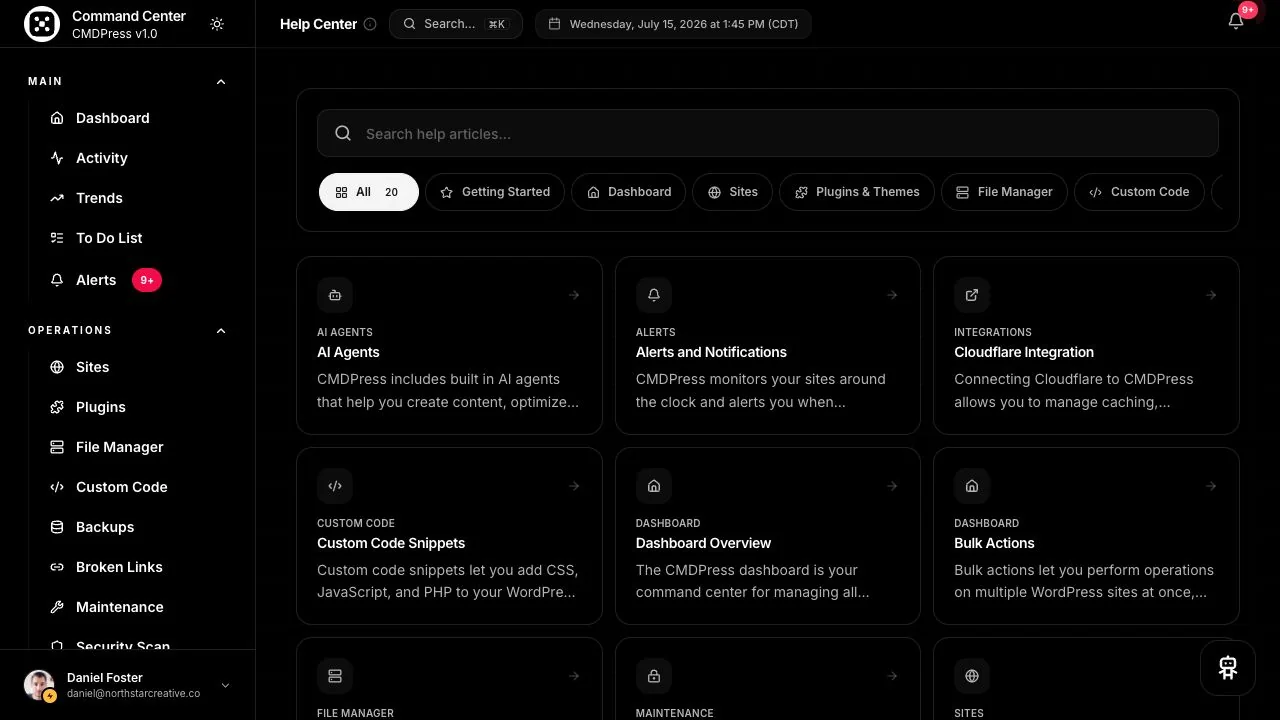Click the Integrations external-link icon

(972, 295)
